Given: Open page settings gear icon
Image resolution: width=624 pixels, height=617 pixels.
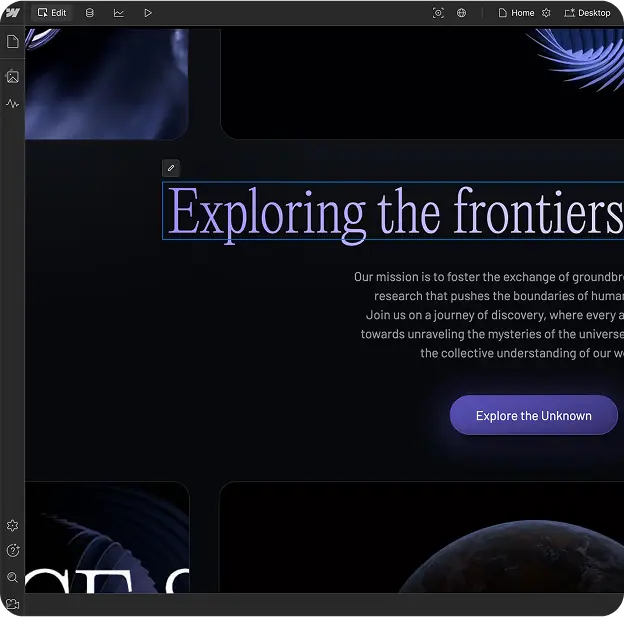Looking at the screenshot, I should pyautogui.click(x=546, y=13).
